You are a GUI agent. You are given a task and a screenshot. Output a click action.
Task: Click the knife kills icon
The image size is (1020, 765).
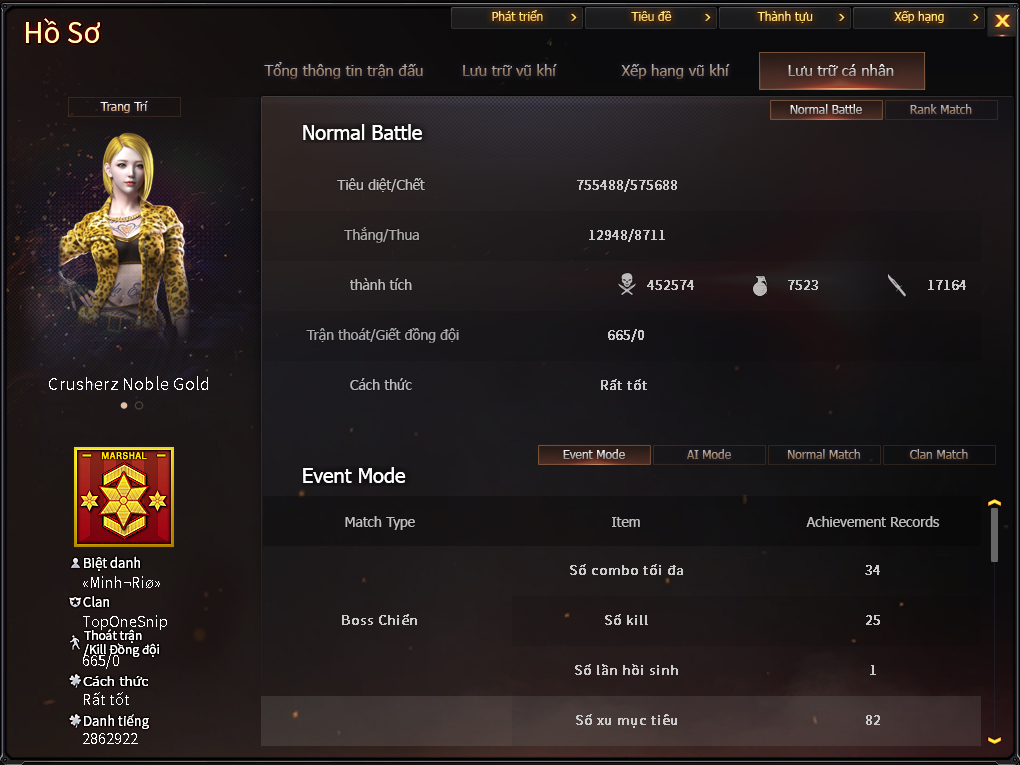[896, 285]
